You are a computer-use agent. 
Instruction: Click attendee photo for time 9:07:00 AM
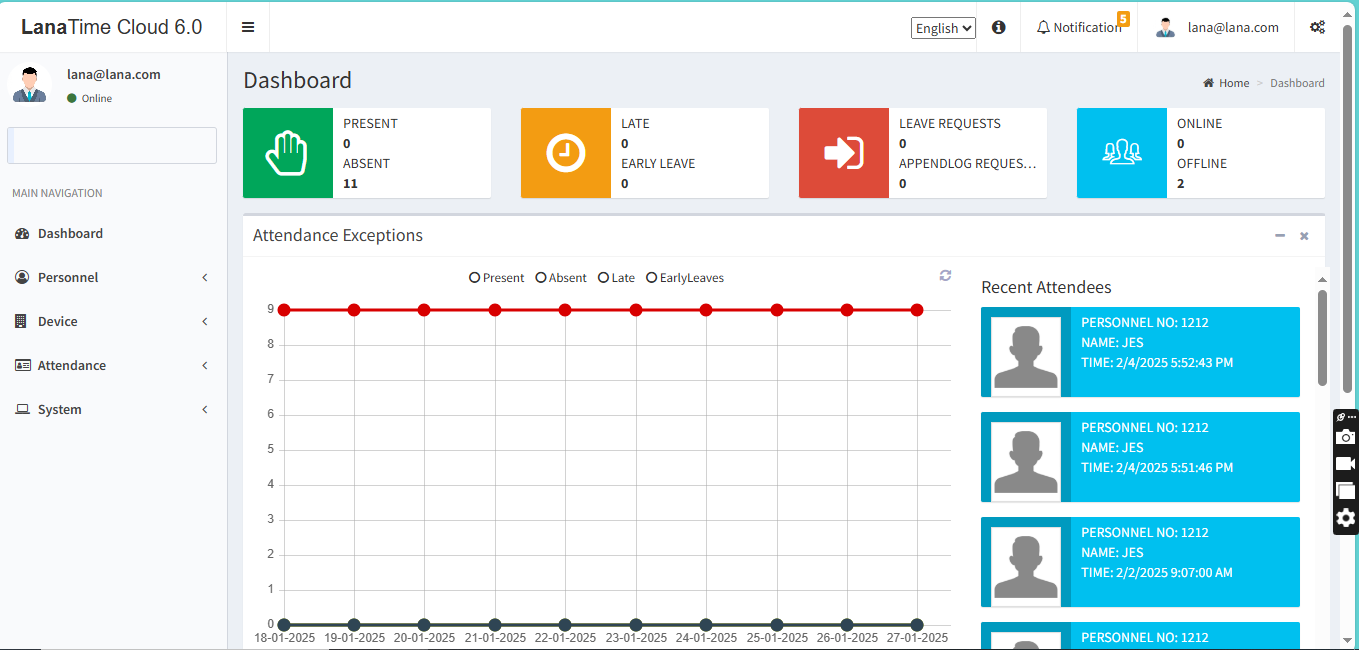pyautogui.click(x=1025, y=565)
